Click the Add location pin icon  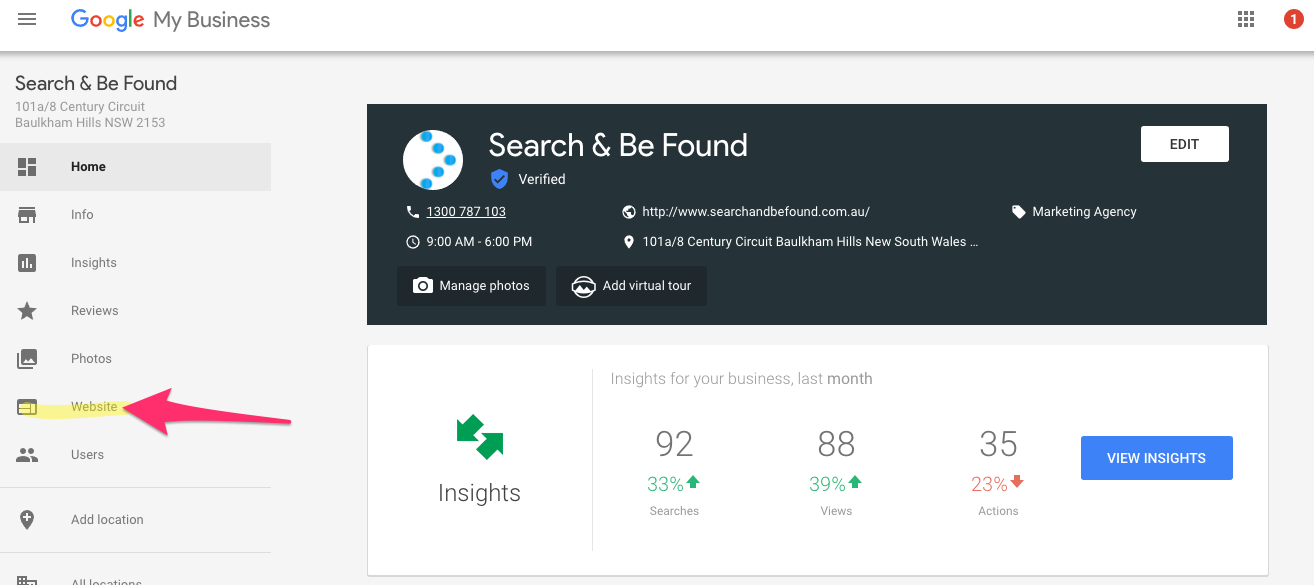(x=27, y=519)
